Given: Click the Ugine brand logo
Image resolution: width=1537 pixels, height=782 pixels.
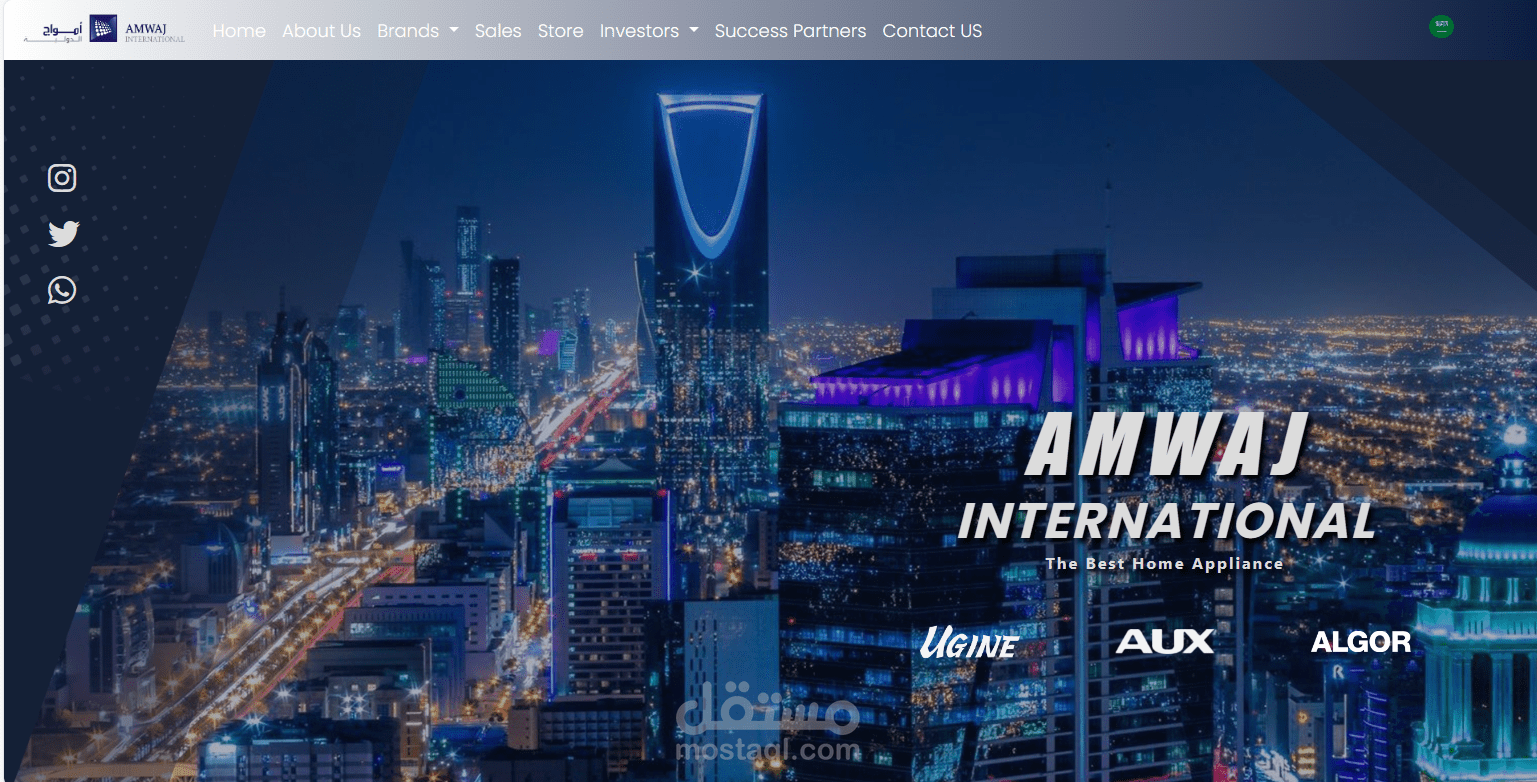Looking at the screenshot, I should tap(969, 643).
